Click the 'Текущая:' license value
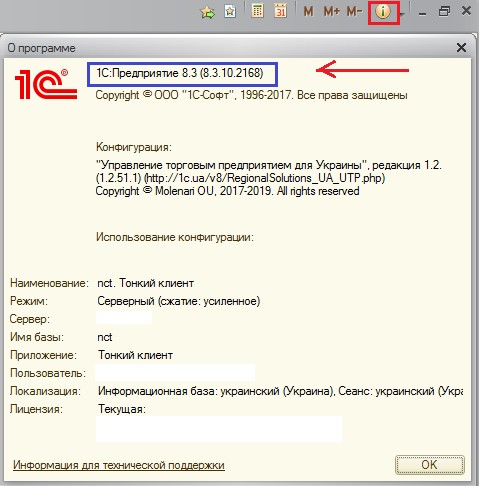 click(x=122, y=409)
